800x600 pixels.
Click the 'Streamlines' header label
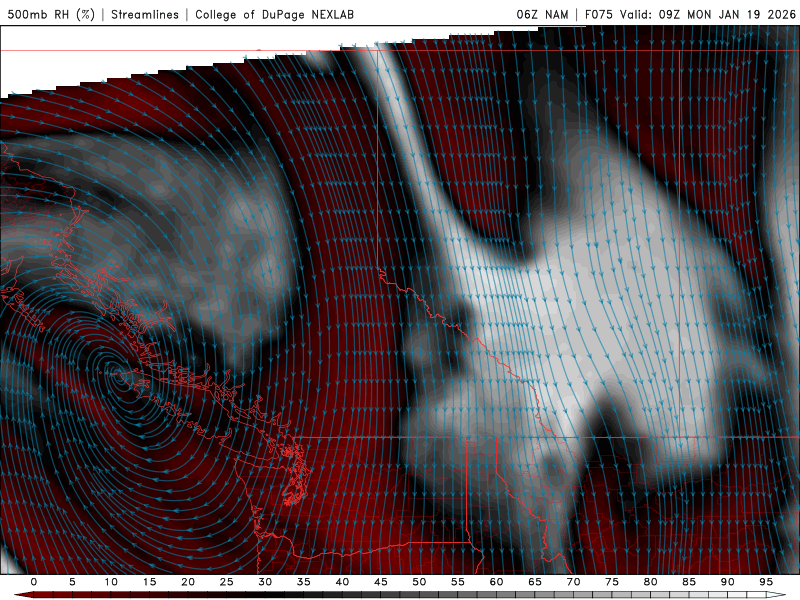145,14
